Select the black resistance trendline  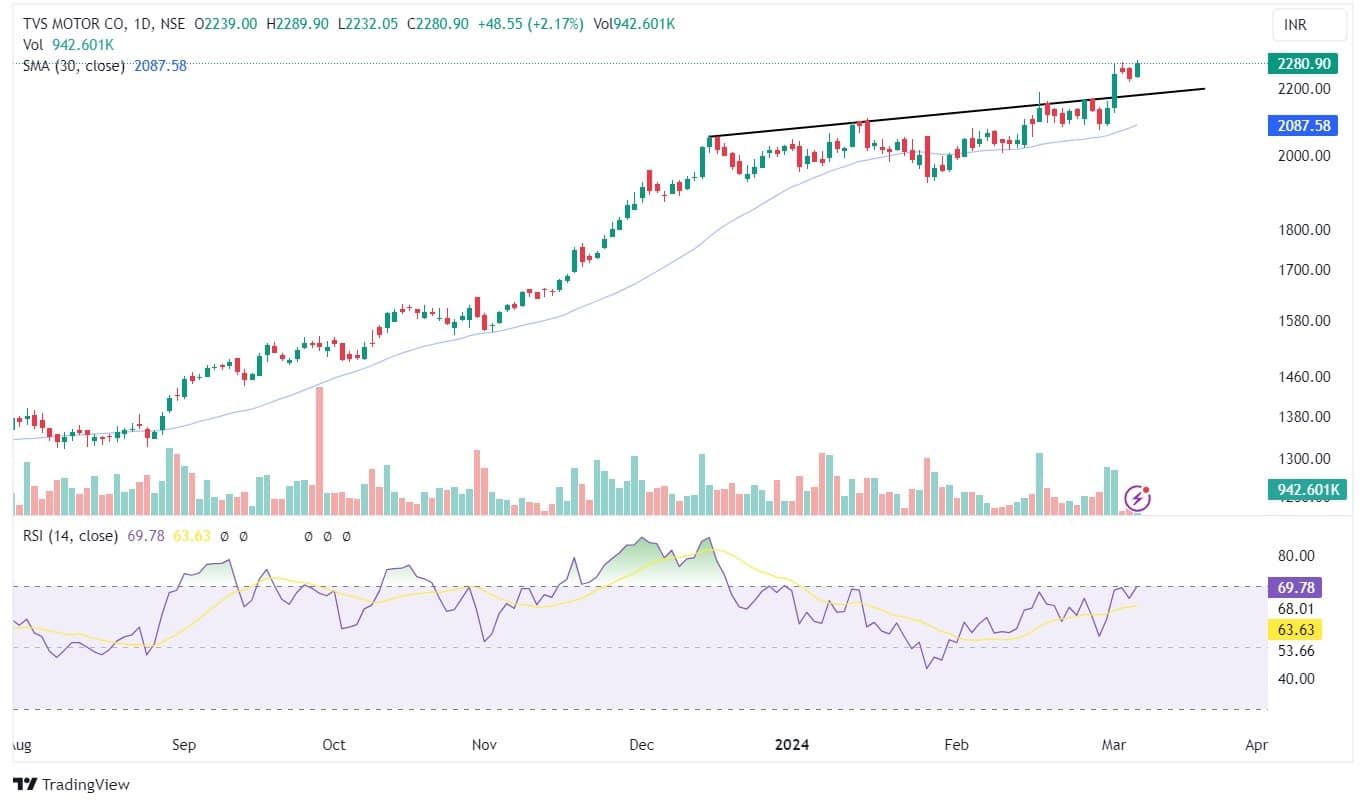(955, 113)
